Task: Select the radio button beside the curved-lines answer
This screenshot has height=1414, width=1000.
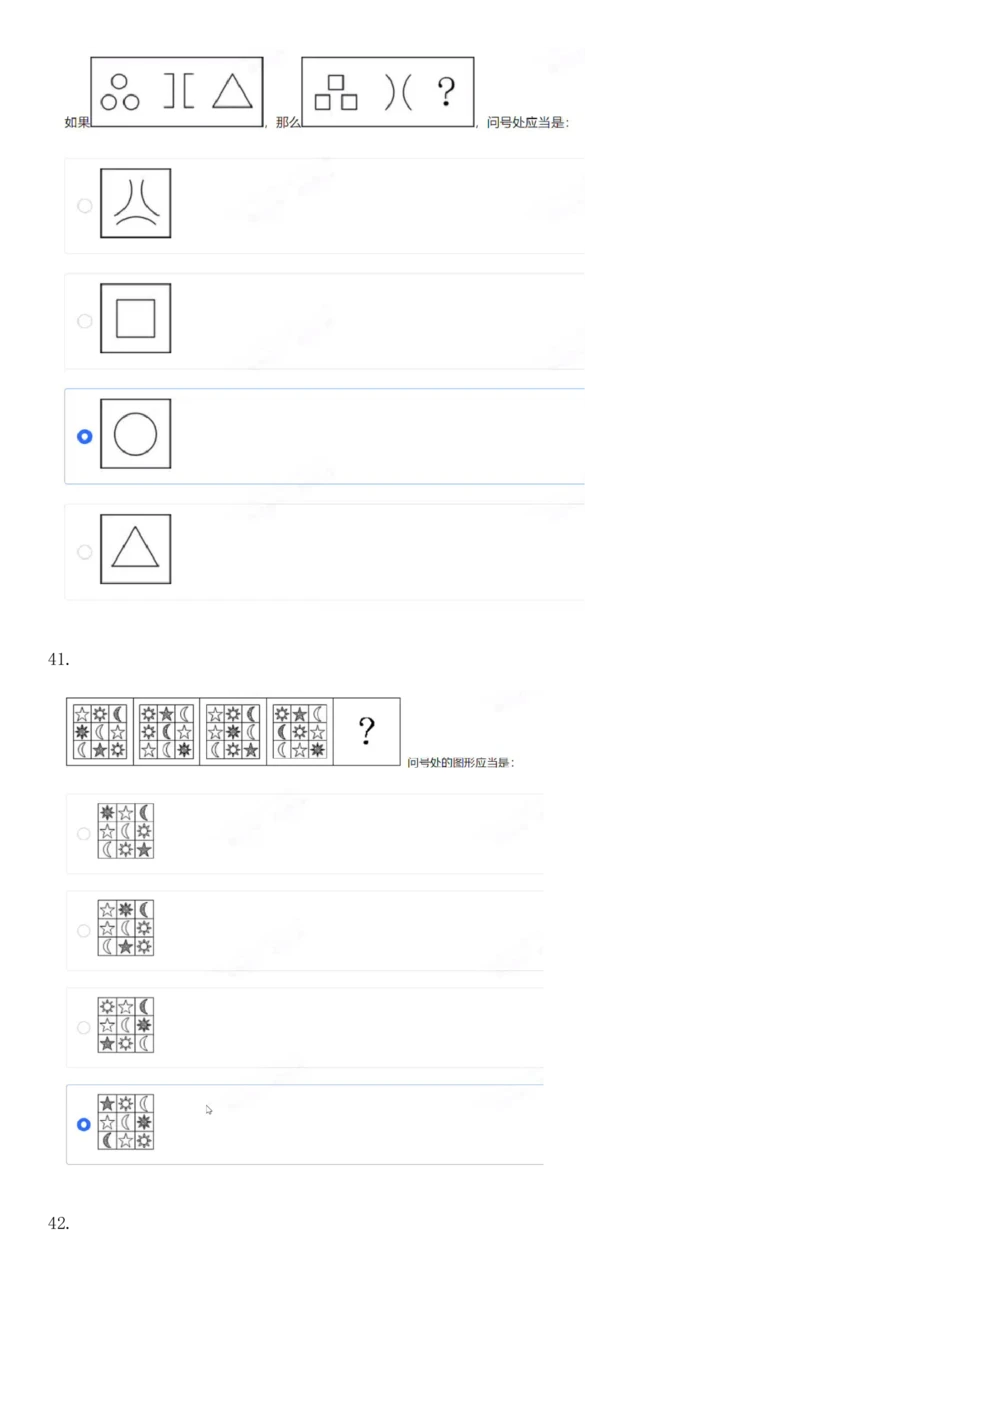Action: 85,206
